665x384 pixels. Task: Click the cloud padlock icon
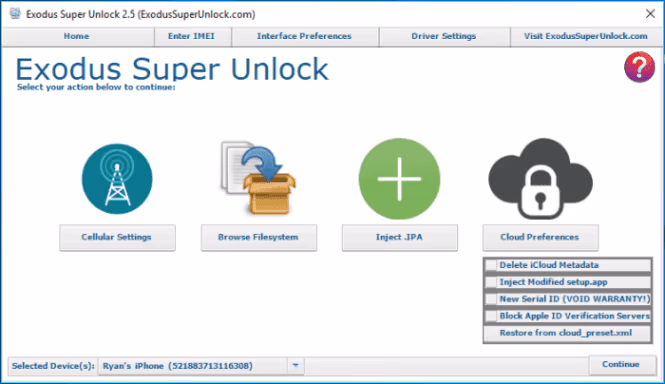point(540,178)
